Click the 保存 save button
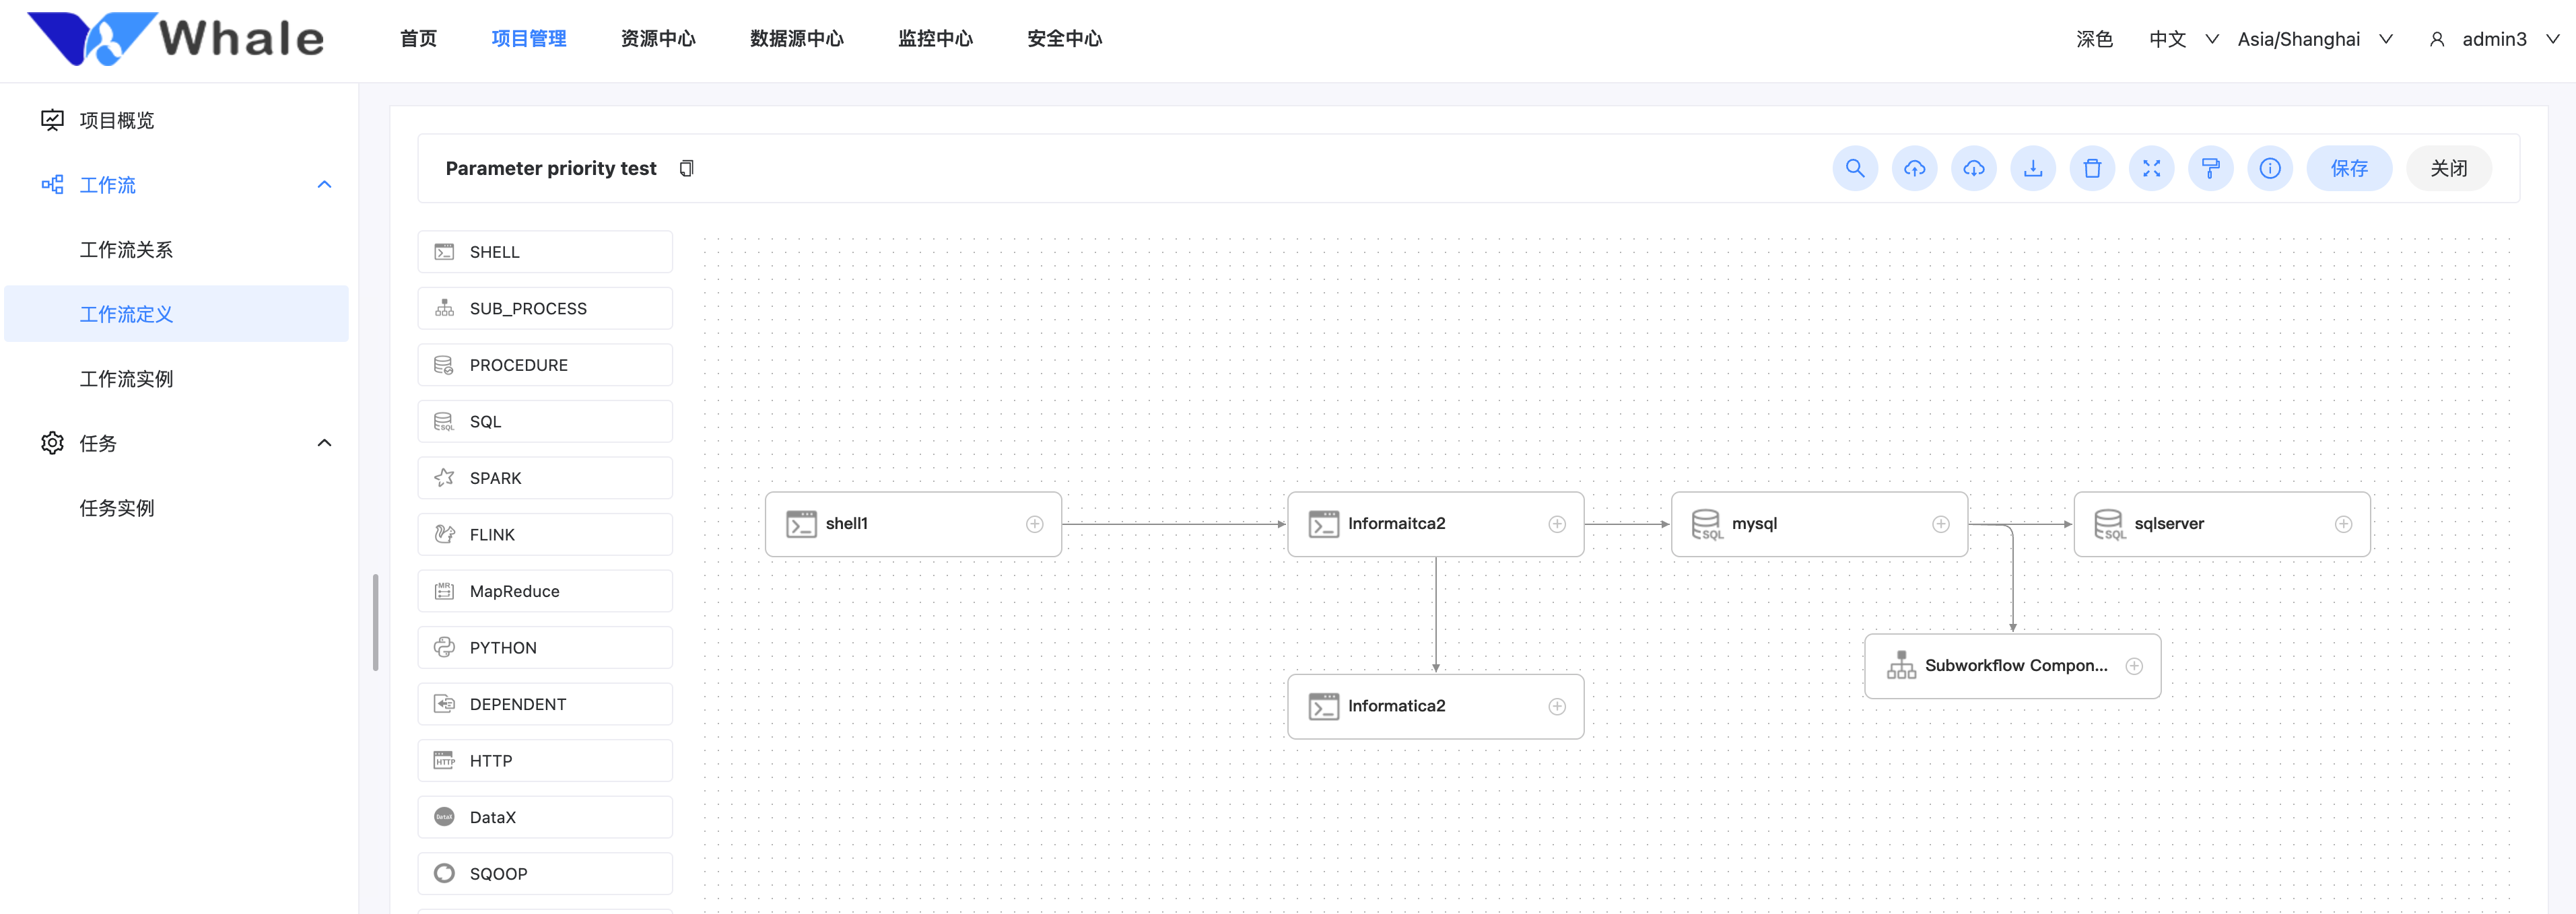The width and height of the screenshot is (2576, 914). click(2348, 168)
